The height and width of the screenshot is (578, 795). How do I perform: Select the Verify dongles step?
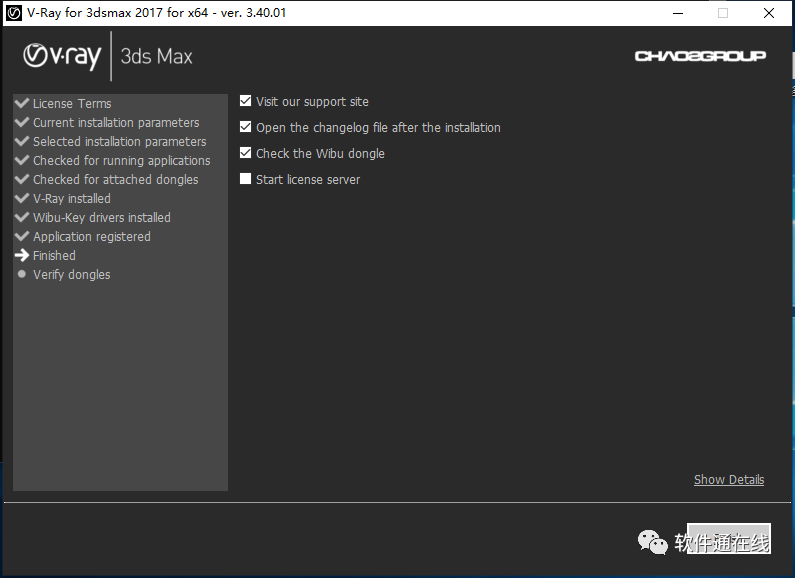71,275
